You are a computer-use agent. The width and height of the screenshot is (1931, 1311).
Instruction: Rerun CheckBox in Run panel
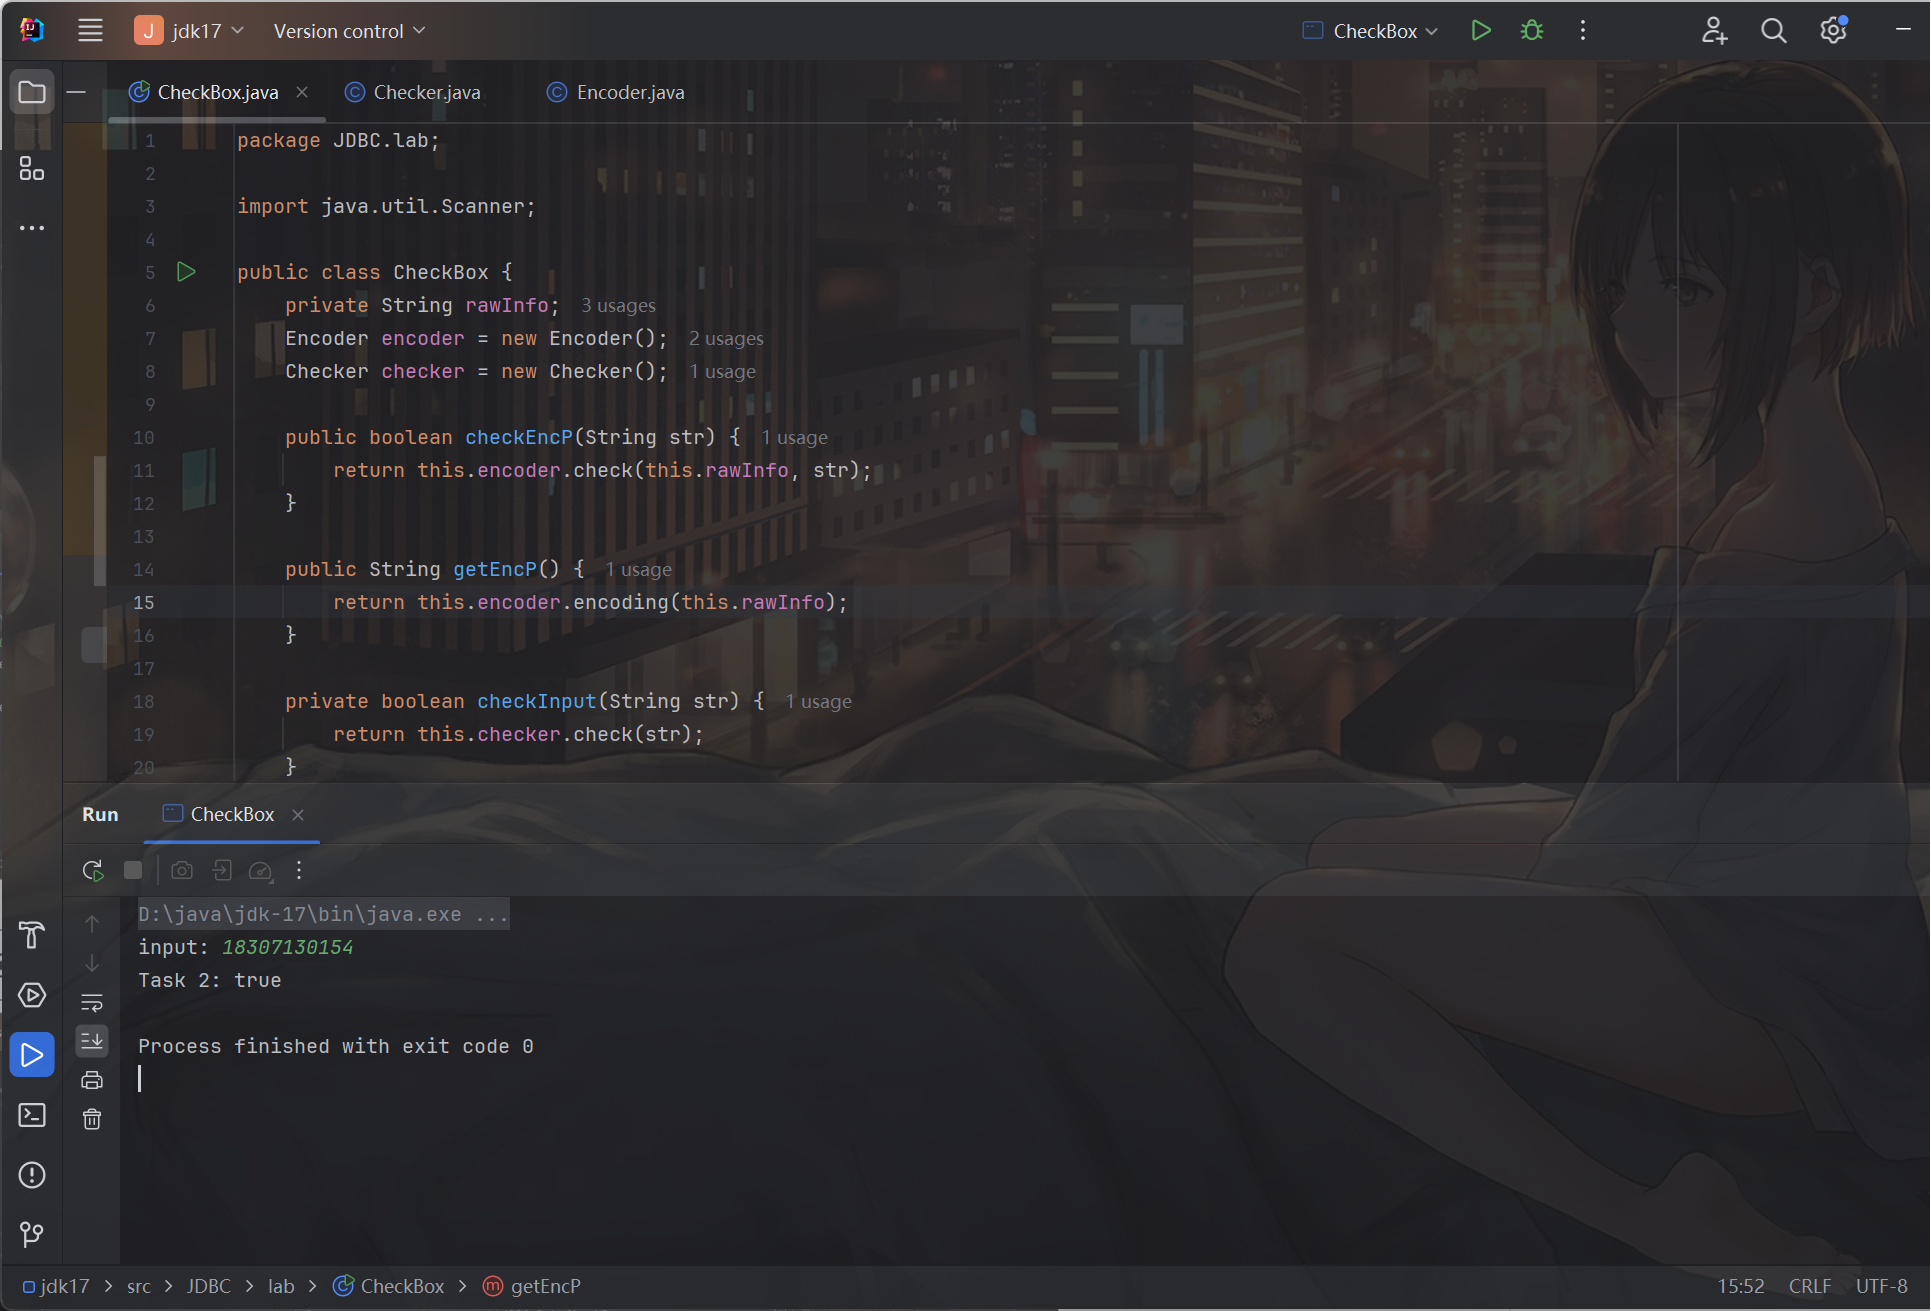[x=93, y=870]
